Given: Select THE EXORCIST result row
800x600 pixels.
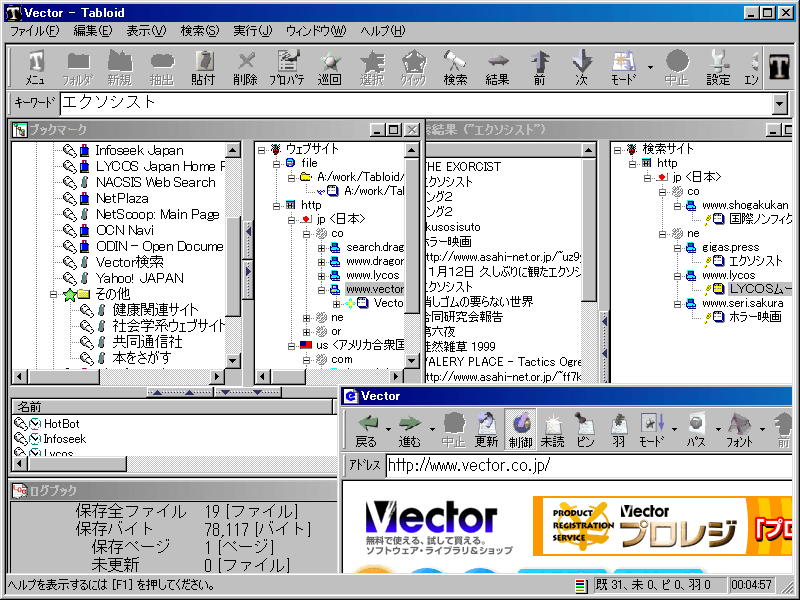Looking at the screenshot, I should click(x=463, y=166).
